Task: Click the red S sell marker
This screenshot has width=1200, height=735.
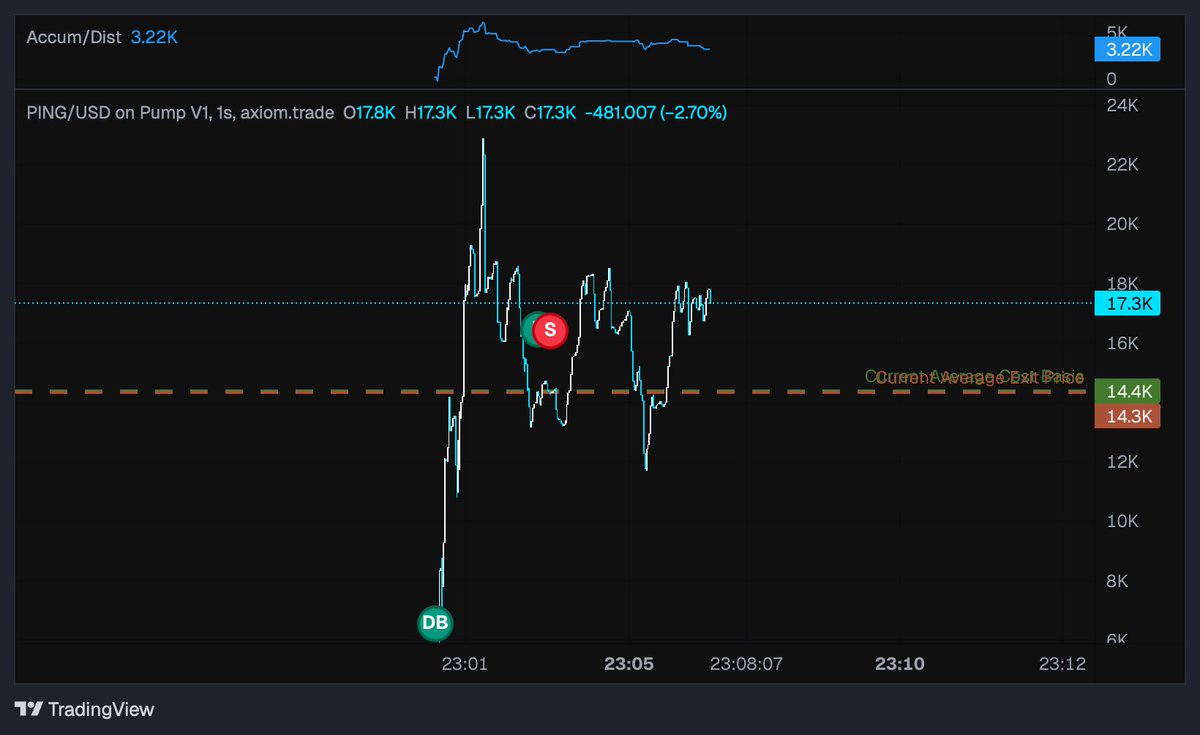Action: click(x=549, y=330)
